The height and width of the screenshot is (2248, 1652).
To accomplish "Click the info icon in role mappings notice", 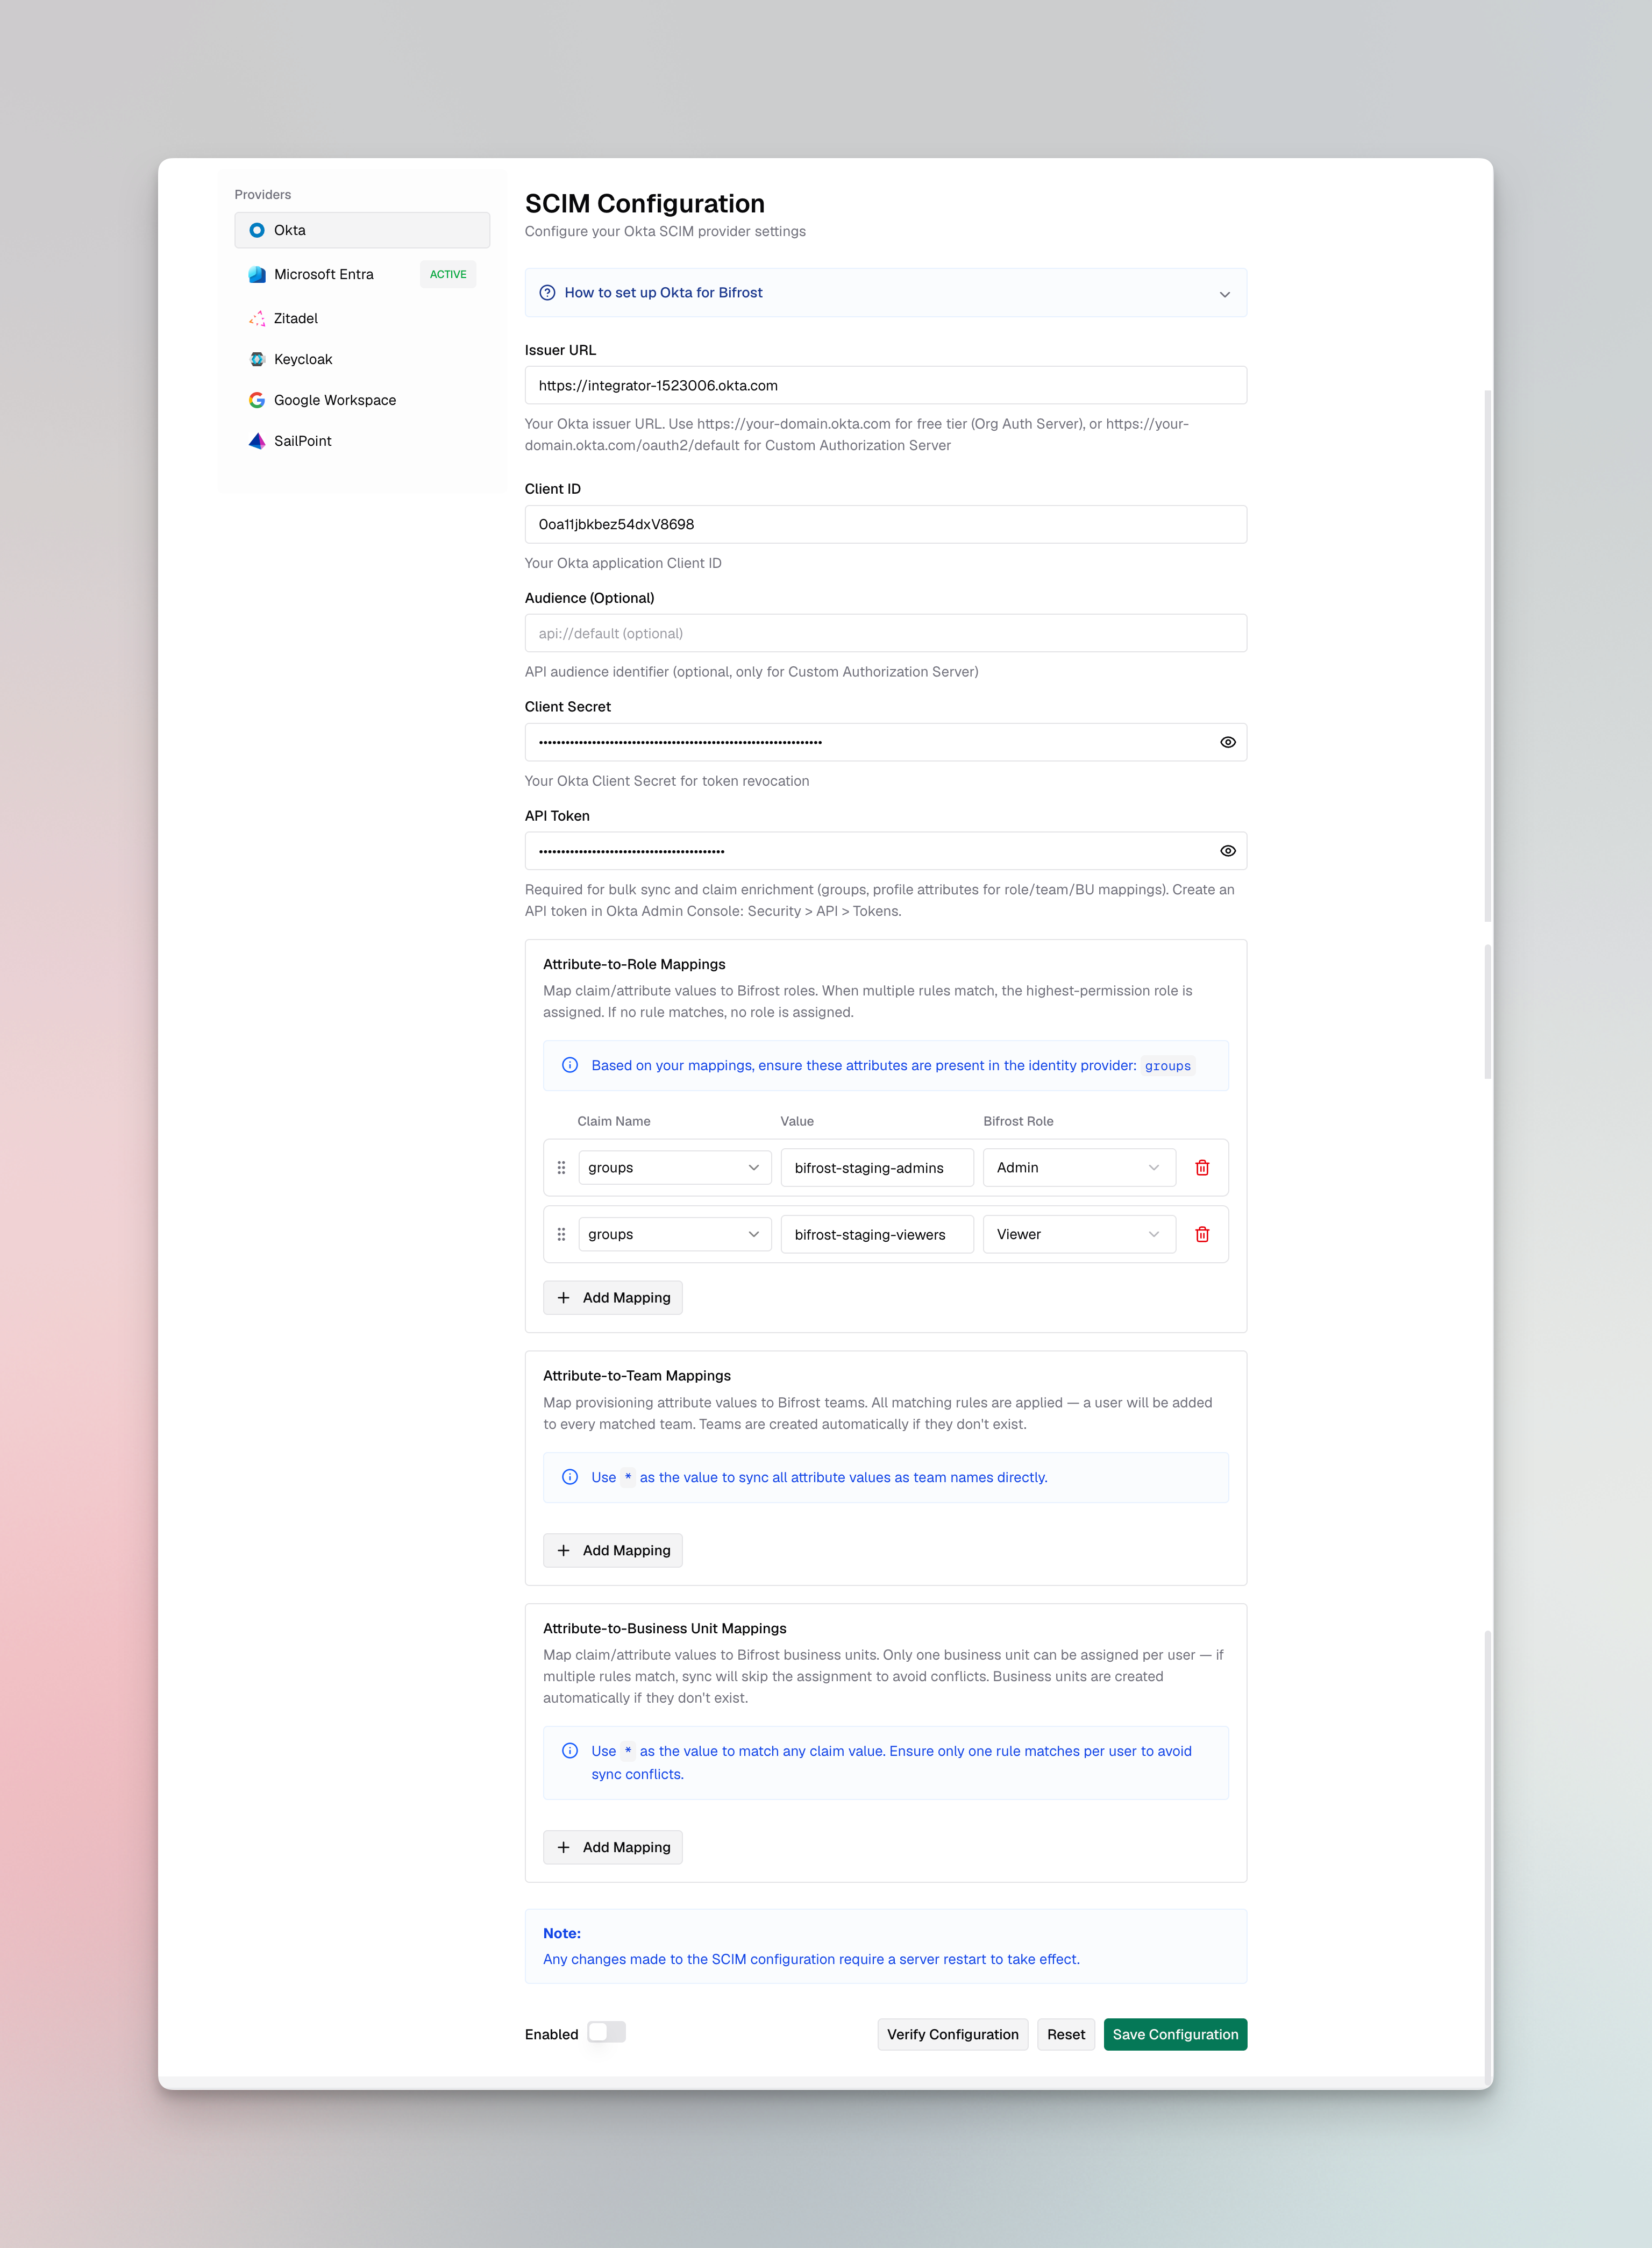I will point(570,1065).
